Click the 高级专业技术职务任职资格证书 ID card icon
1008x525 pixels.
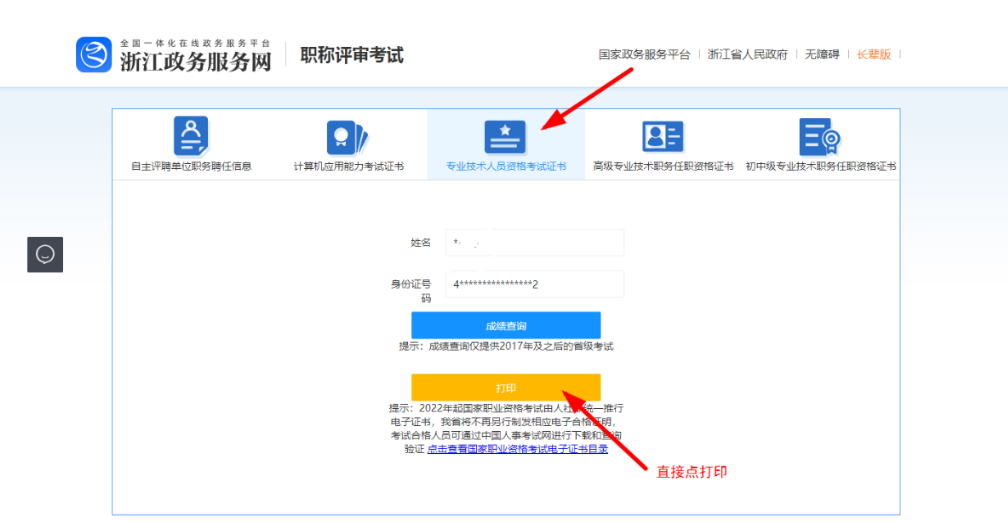(x=662, y=137)
